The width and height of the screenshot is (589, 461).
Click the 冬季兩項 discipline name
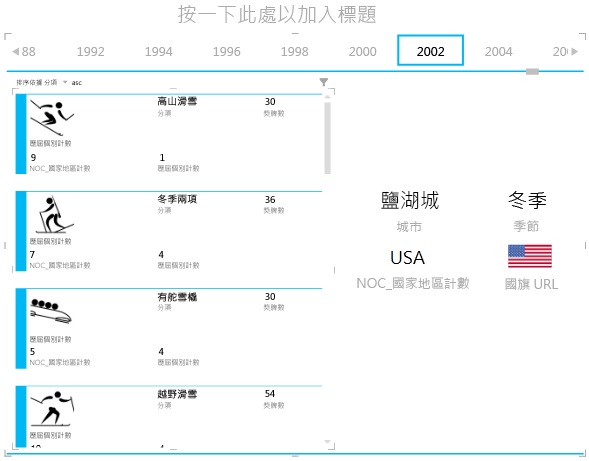tap(177, 199)
